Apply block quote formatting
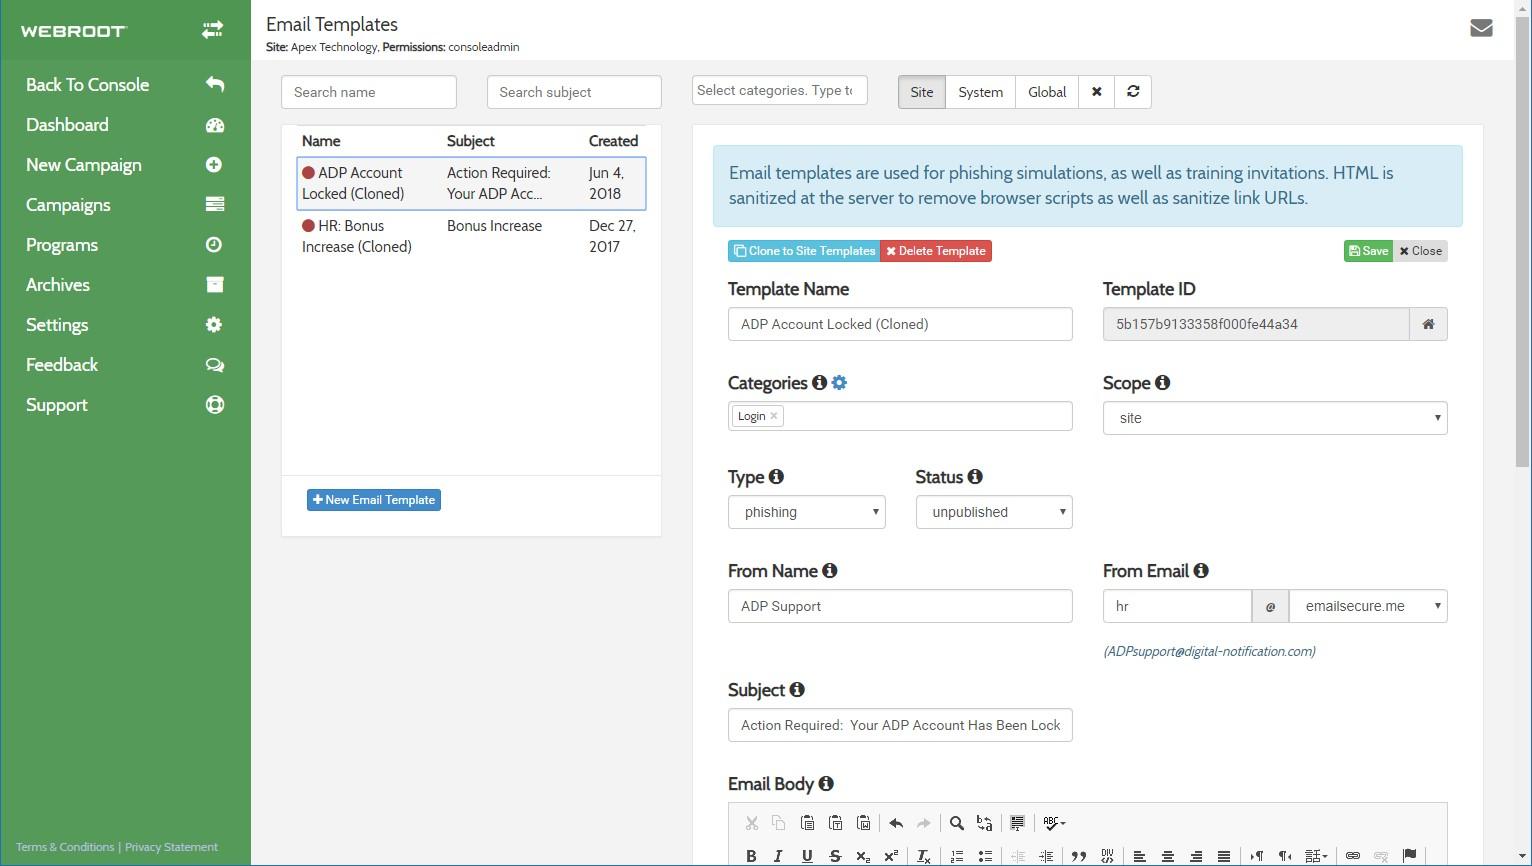Image resolution: width=1532 pixels, height=866 pixels. pyautogui.click(x=1079, y=856)
